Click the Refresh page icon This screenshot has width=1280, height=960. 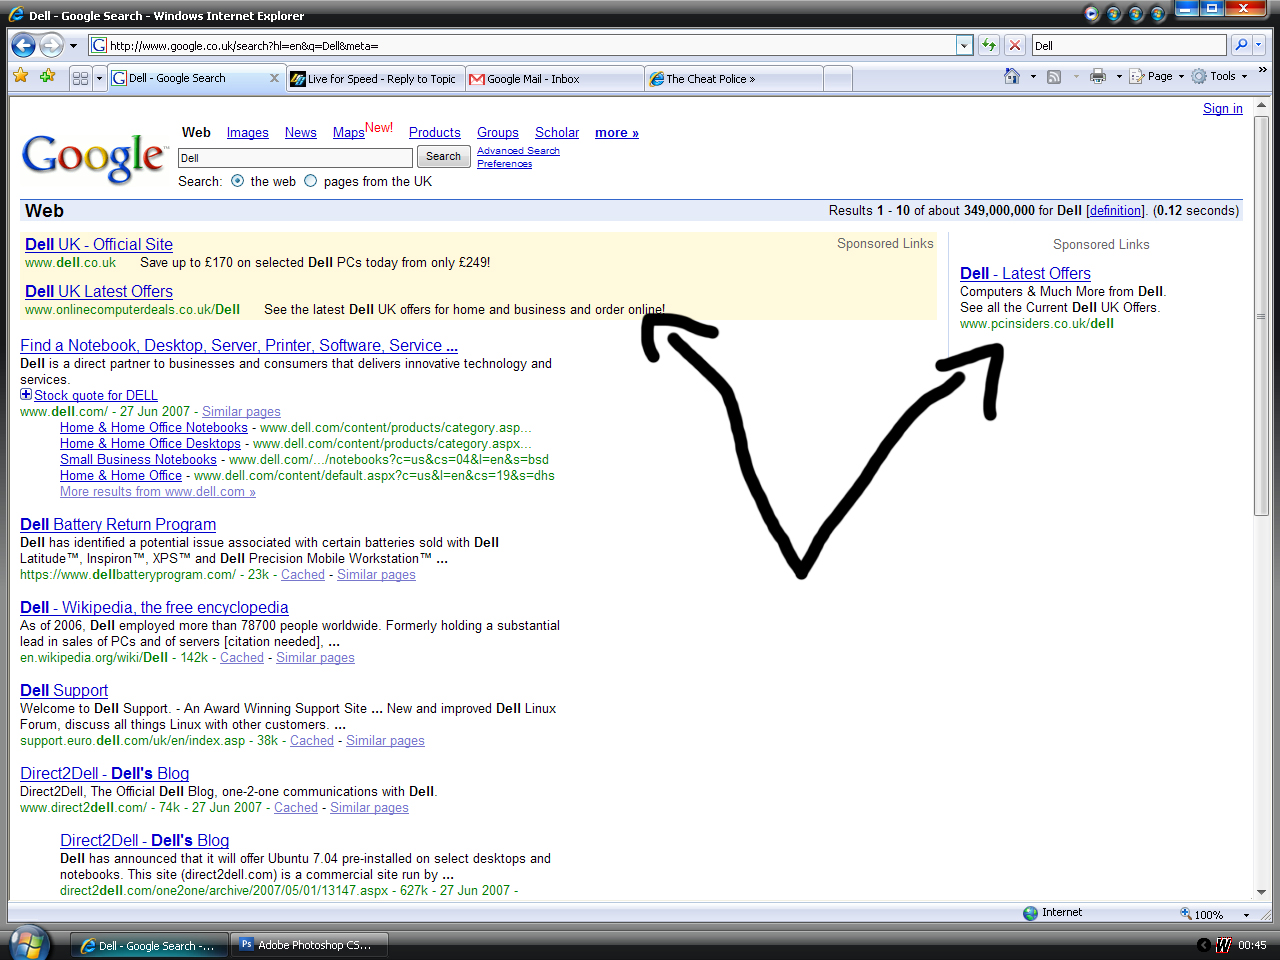(989, 45)
